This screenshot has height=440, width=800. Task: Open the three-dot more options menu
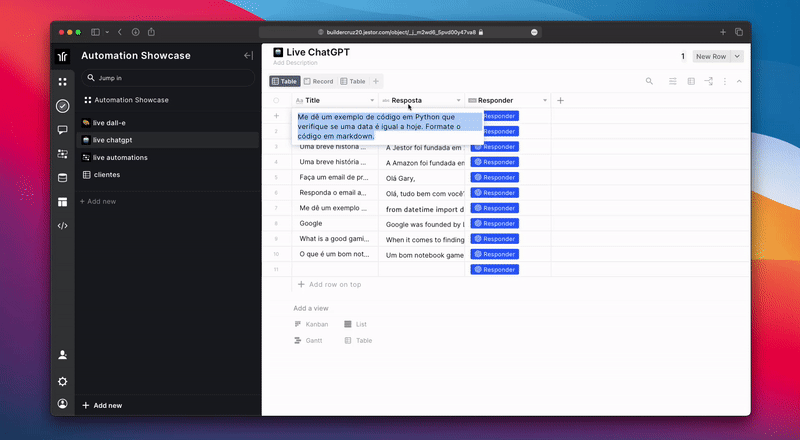724,81
